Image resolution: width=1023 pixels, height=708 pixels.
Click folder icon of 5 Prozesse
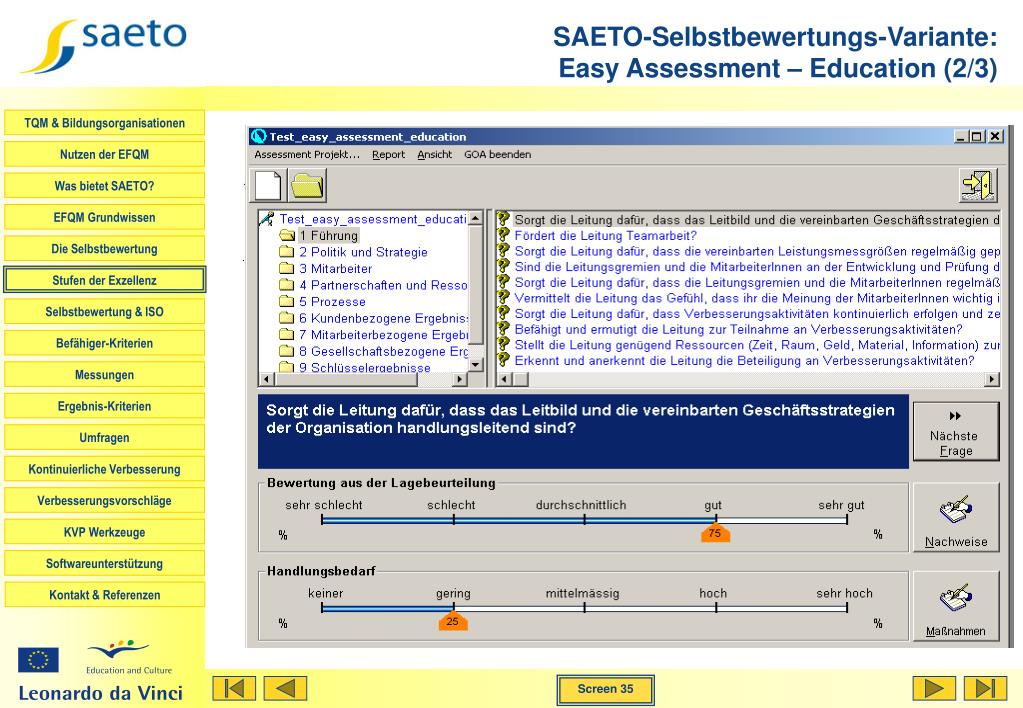287,301
